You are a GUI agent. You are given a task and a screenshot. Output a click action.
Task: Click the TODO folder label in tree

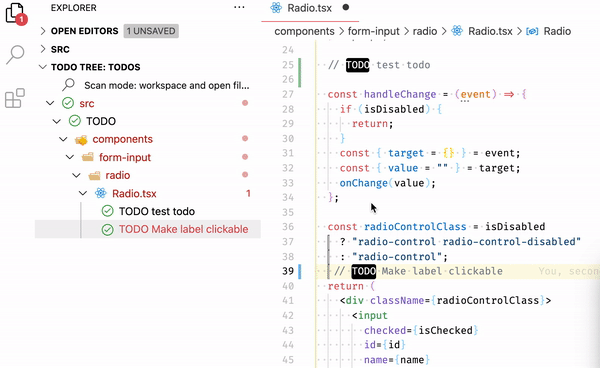pos(101,121)
